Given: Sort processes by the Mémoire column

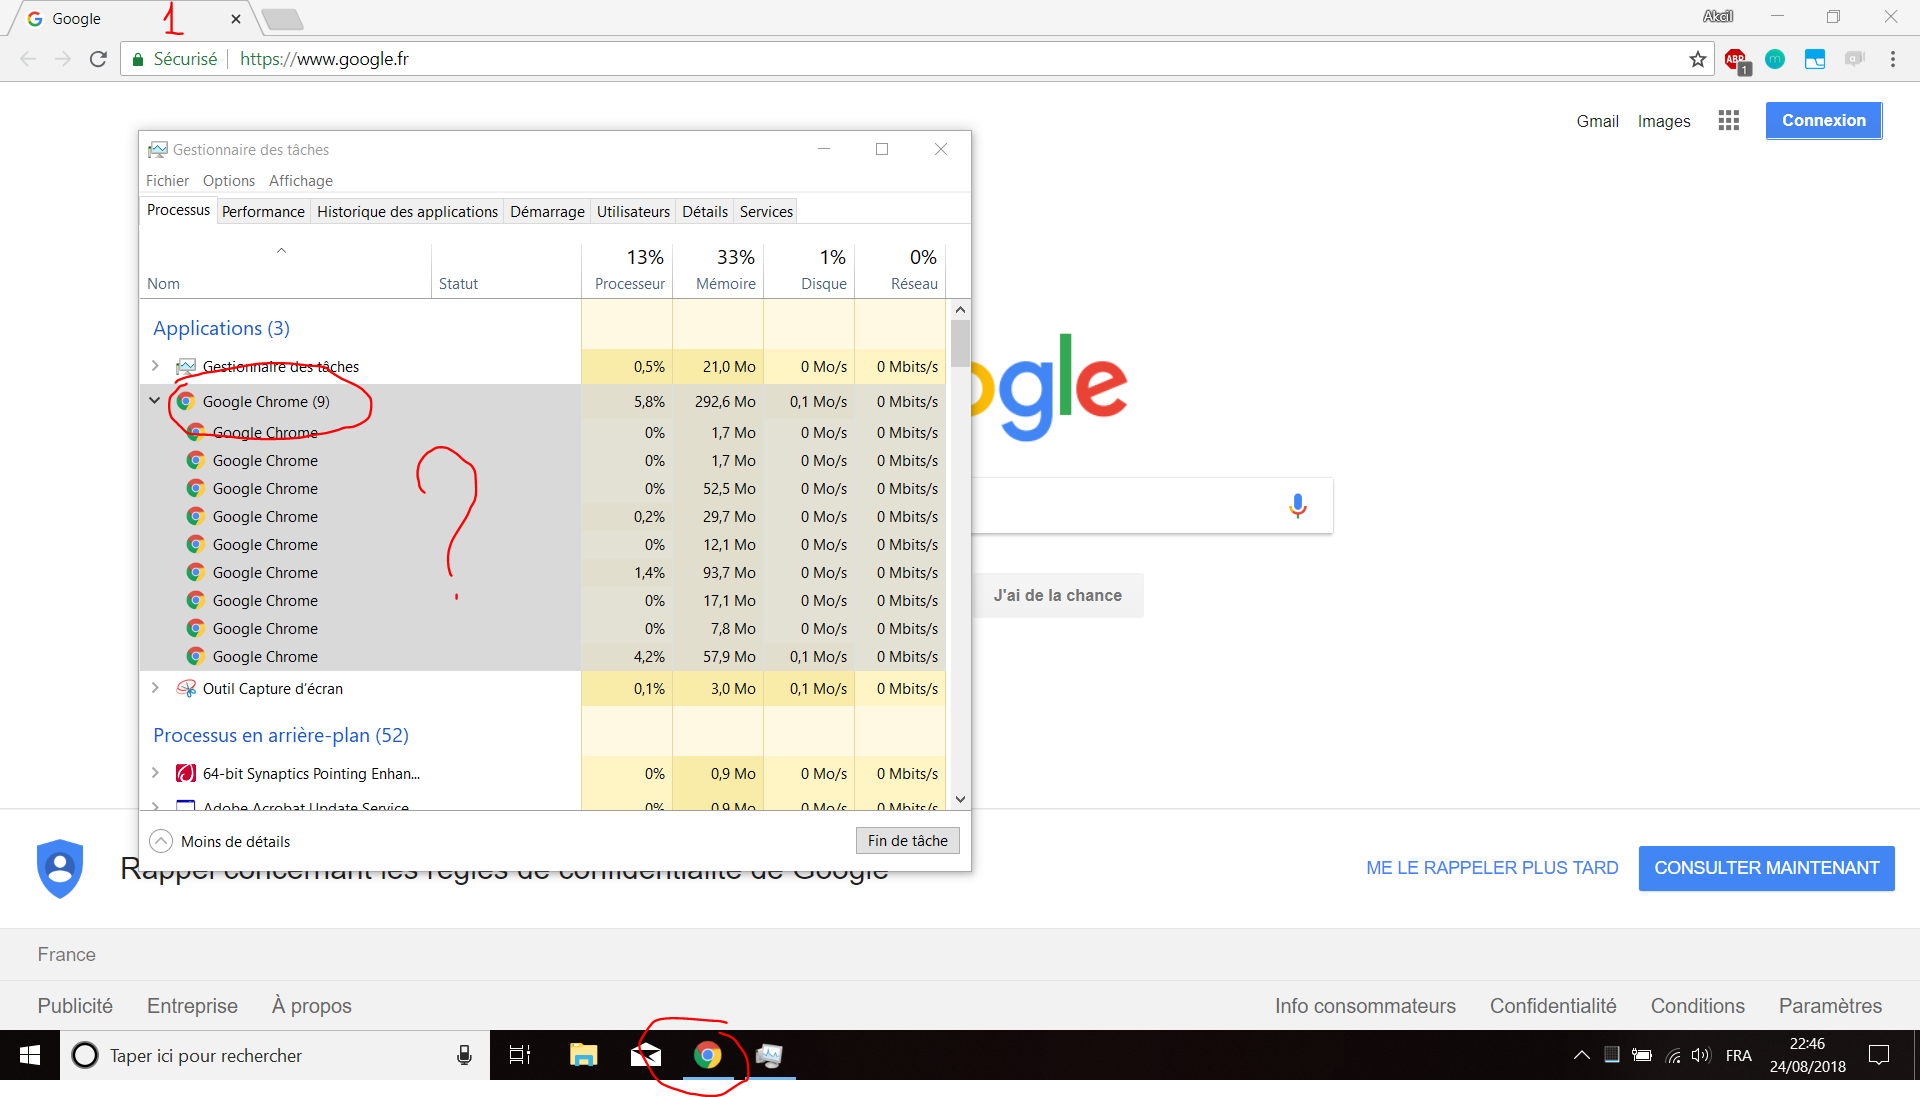Looking at the screenshot, I should click(x=718, y=270).
